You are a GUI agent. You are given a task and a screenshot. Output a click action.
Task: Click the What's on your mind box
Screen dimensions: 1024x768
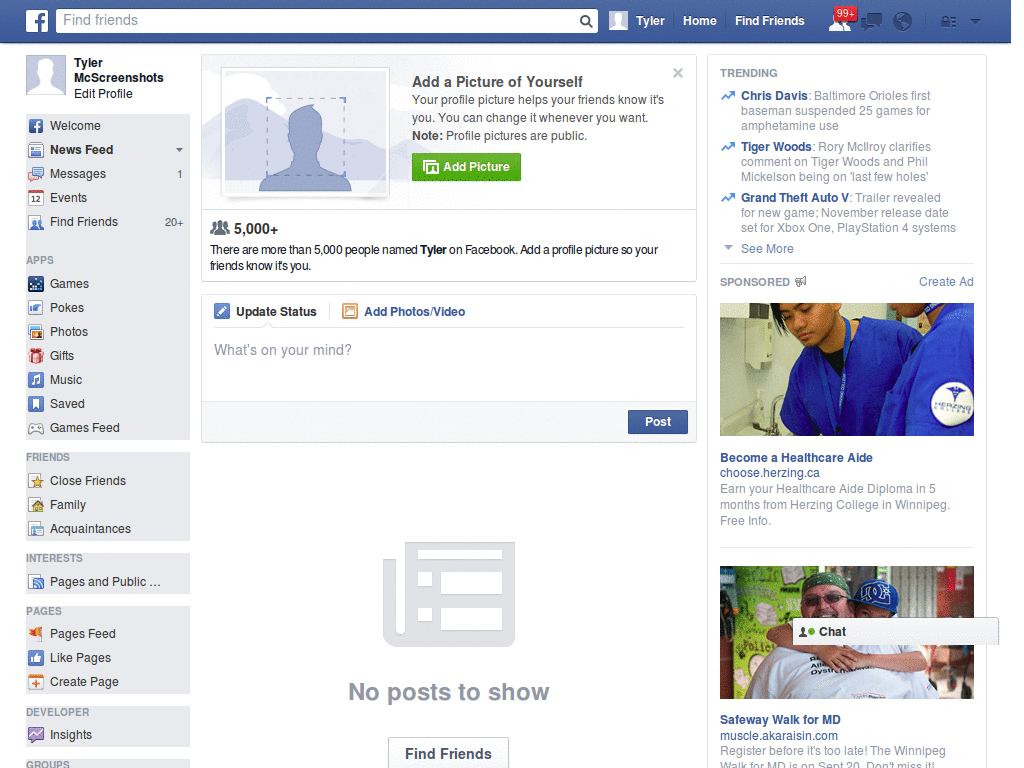point(449,364)
